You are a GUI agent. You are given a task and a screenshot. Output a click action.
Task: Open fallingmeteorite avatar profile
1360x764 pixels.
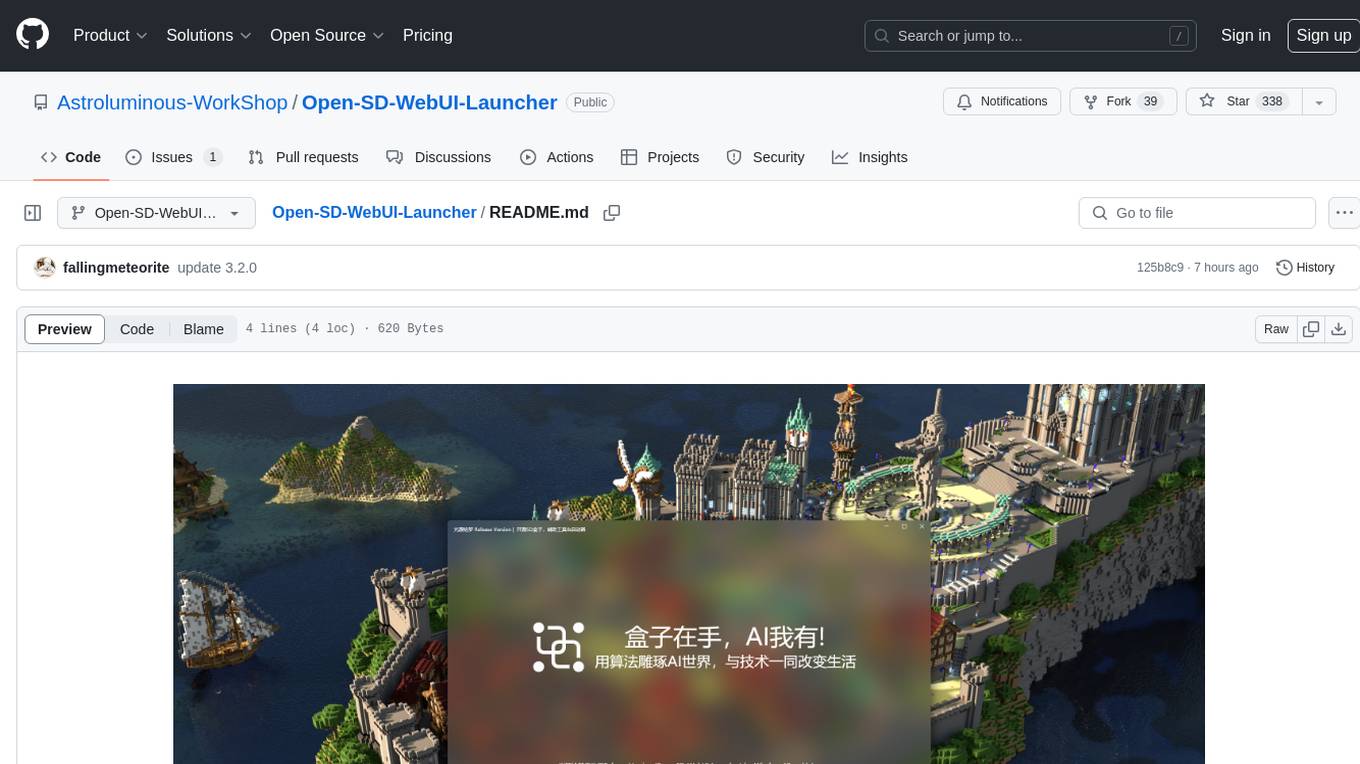coord(44,267)
